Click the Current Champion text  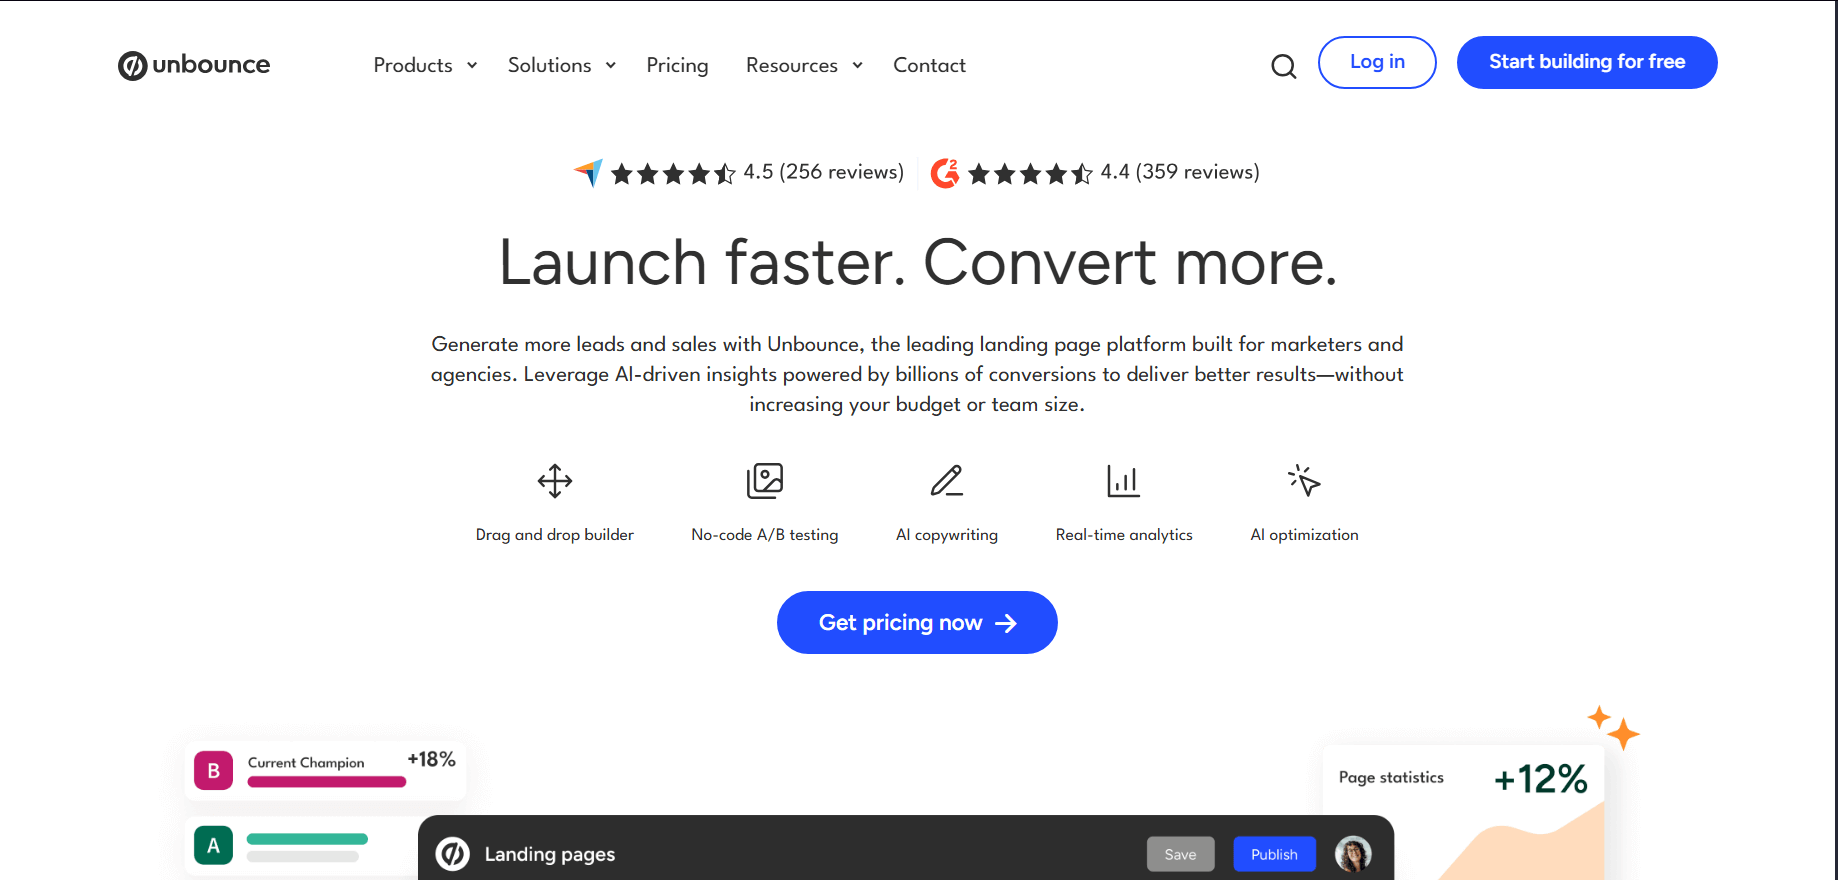pyautogui.click(x=306, y=762)
